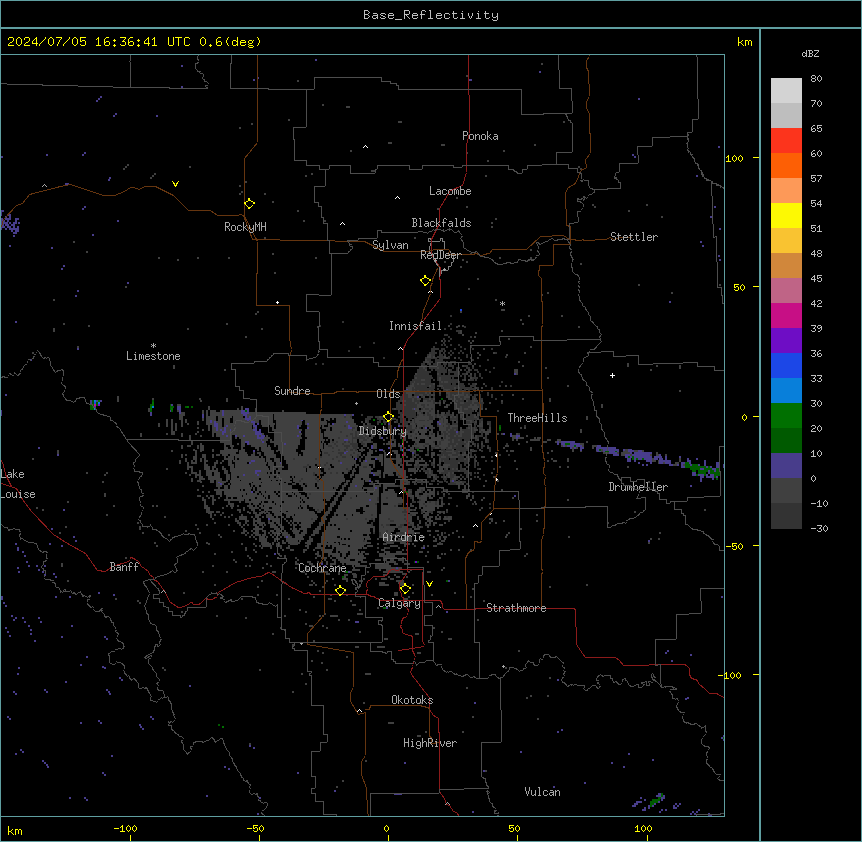Click the Drumheller label
Image resolution: width=862 pixels, height=842 pixels.
point(638,487)
